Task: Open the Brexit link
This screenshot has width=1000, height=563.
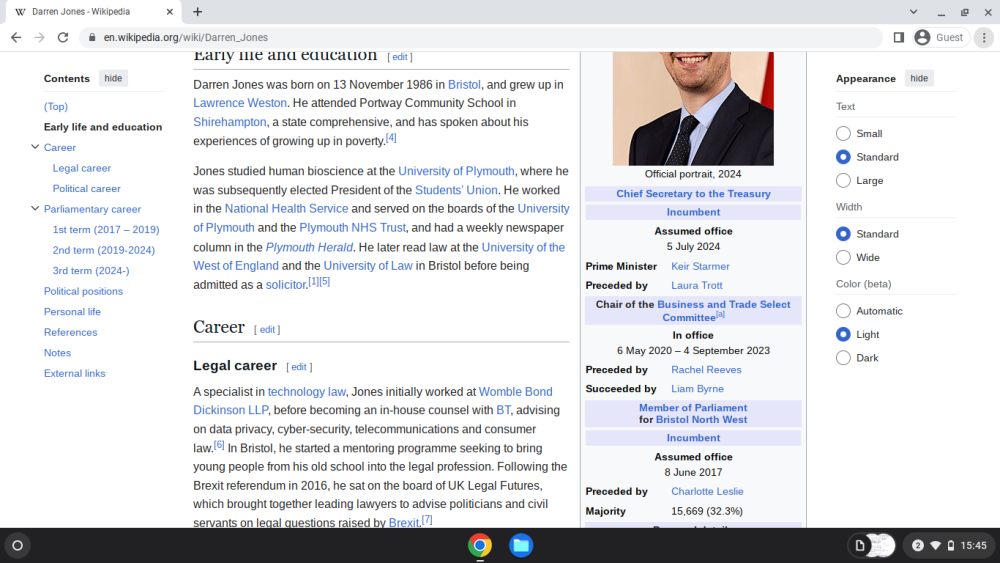Action: (404, 523)
